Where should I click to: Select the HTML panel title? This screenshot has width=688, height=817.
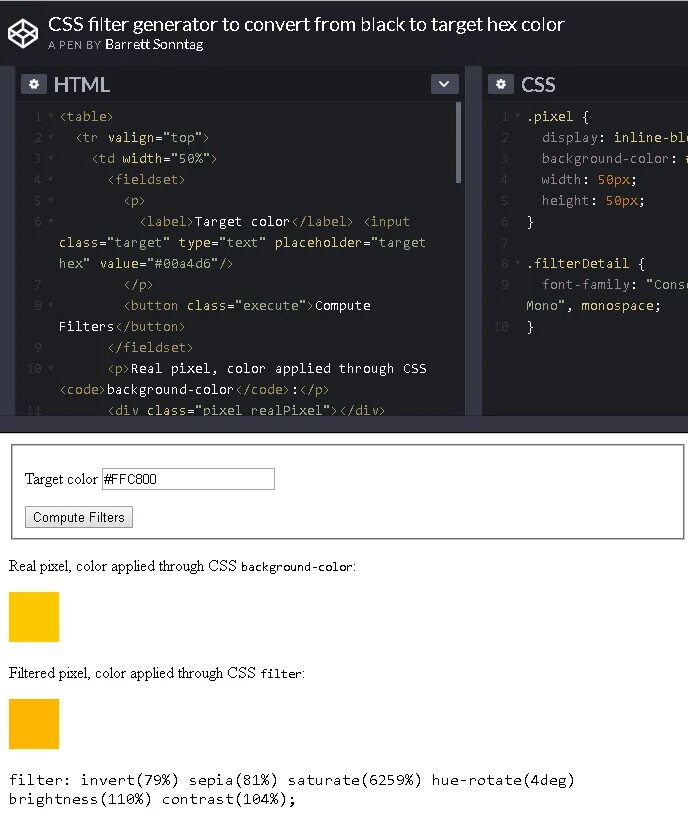(x=82, y=85)
